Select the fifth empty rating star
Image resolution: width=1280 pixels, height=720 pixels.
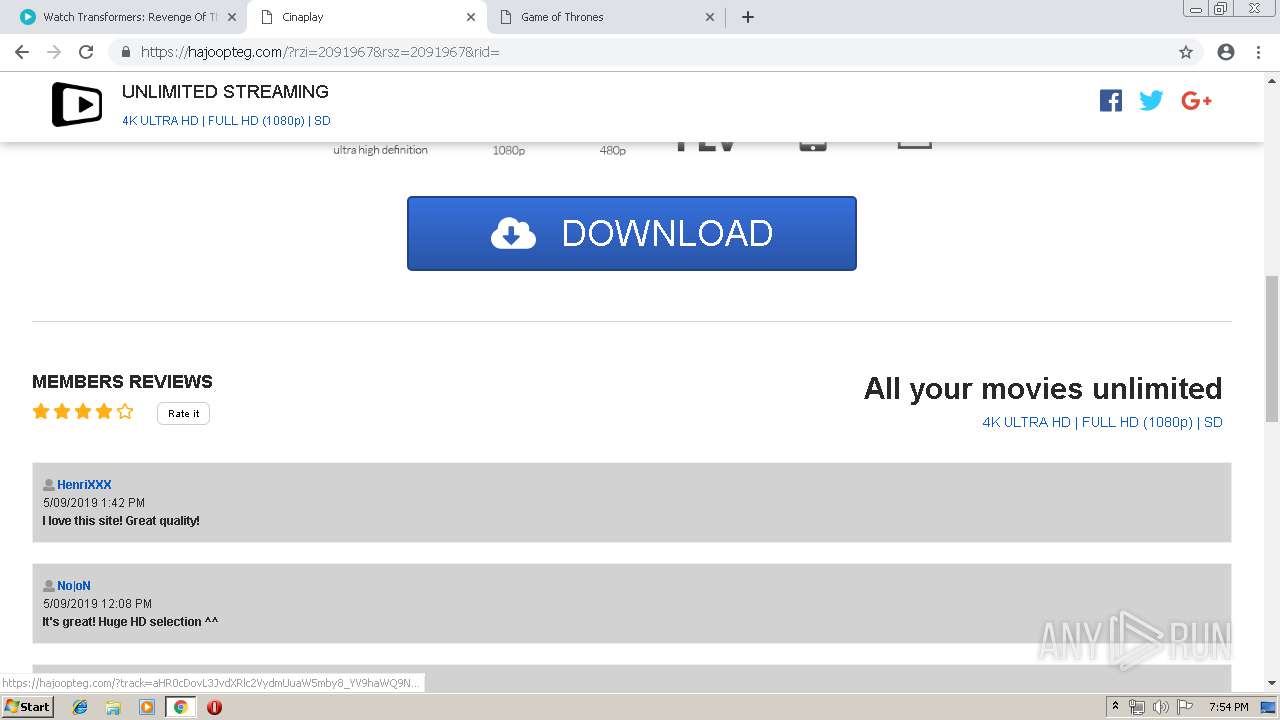(125, 411)
